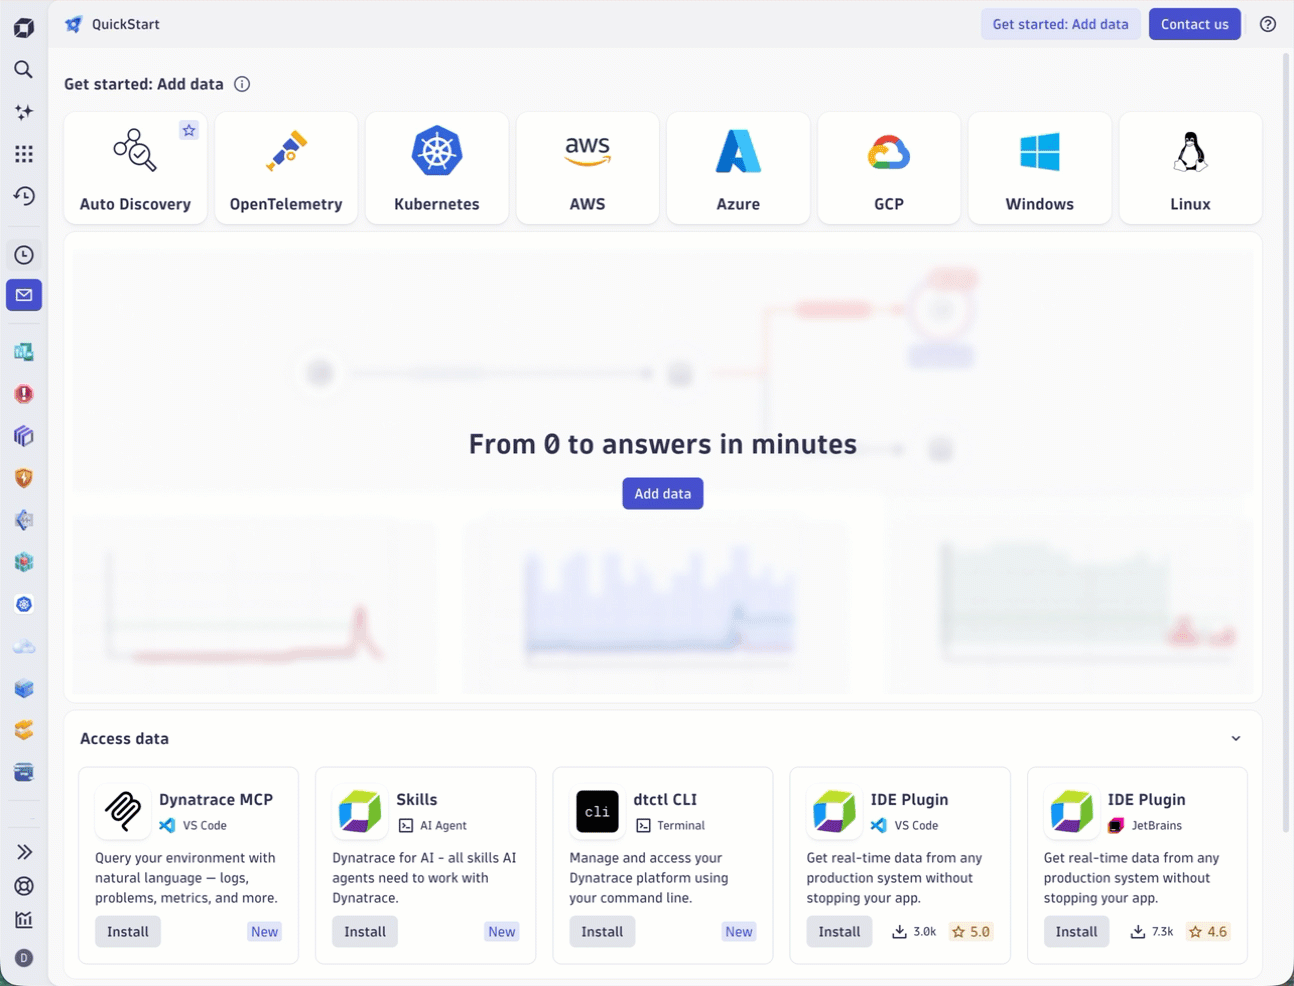The image size is (1294, 986).
Task: Click the dtctl CLI card icon
Action: [x=597, y=811]
